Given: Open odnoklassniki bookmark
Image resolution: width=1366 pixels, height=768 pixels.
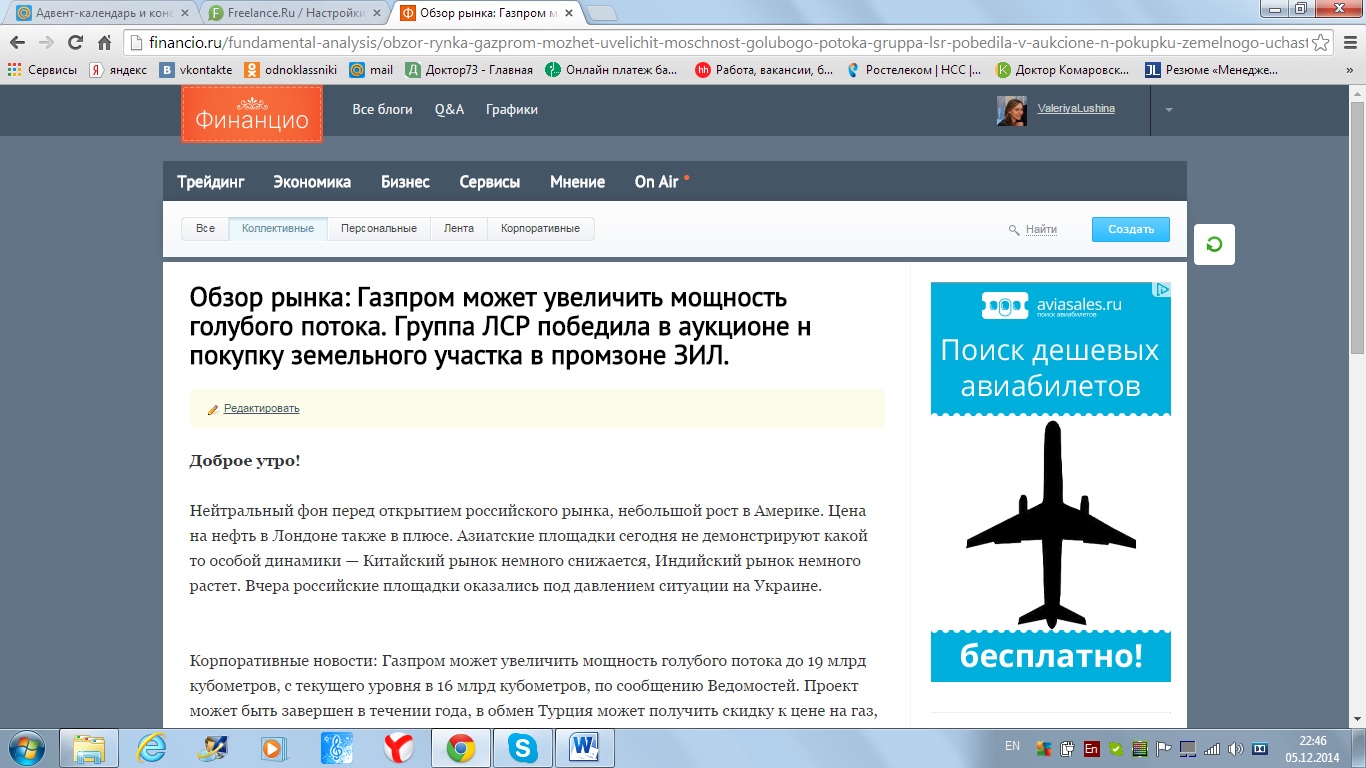Looking at the screenshot, I should pyautogui.click(x=292, y=70).
